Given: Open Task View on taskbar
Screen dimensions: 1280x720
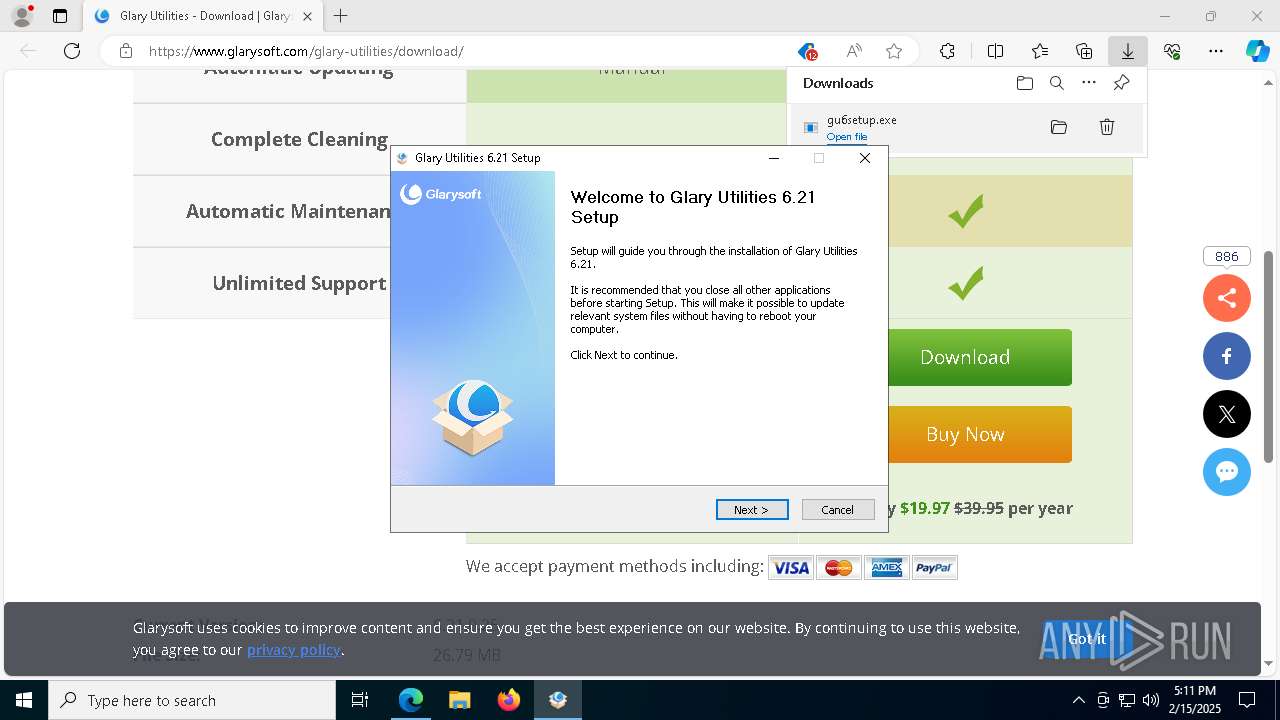Looking at the screenshot, I should click(x=361, y=700).
